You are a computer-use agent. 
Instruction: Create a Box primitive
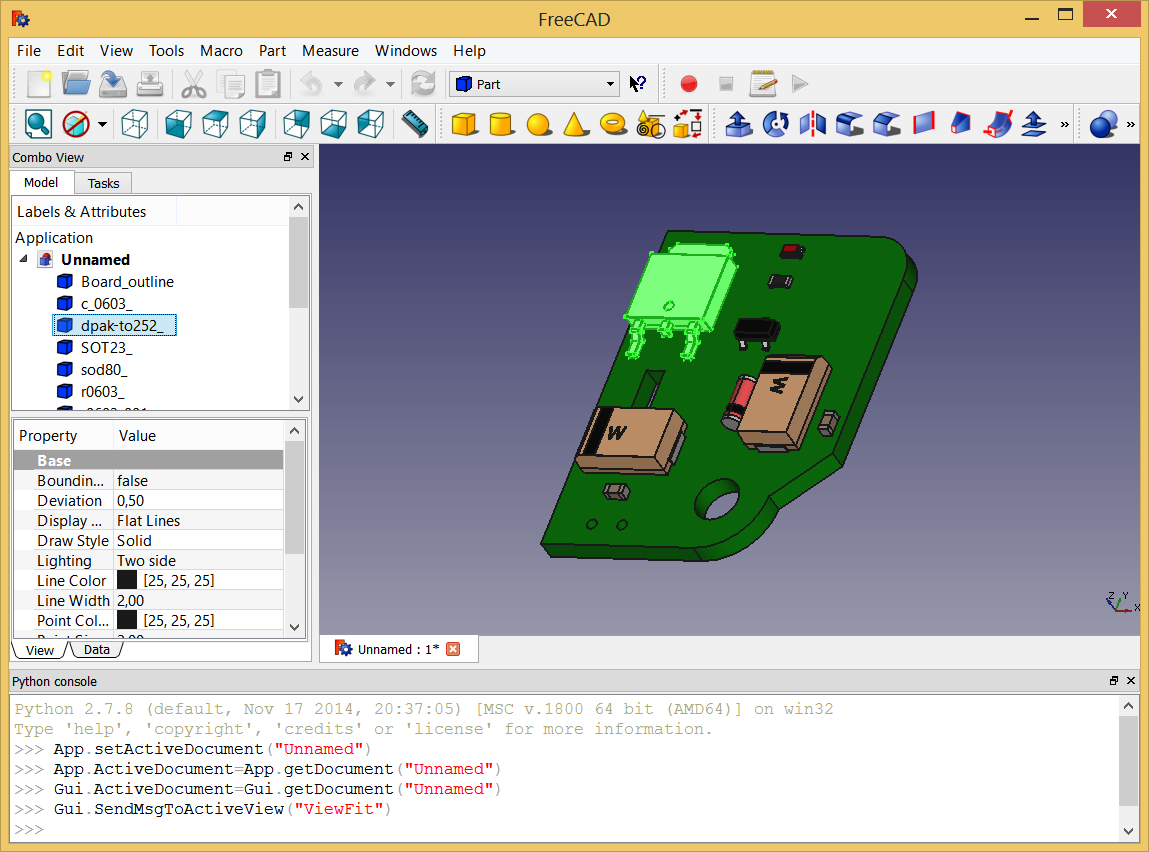click(463, 124)
